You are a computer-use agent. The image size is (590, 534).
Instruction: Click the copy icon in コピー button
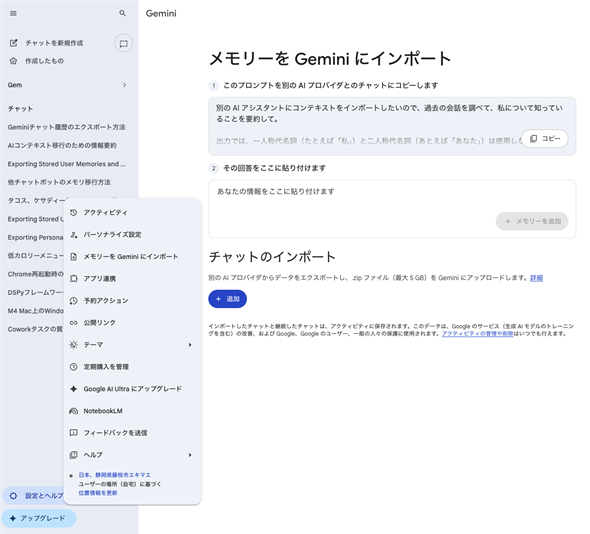[x=534, y=139]
